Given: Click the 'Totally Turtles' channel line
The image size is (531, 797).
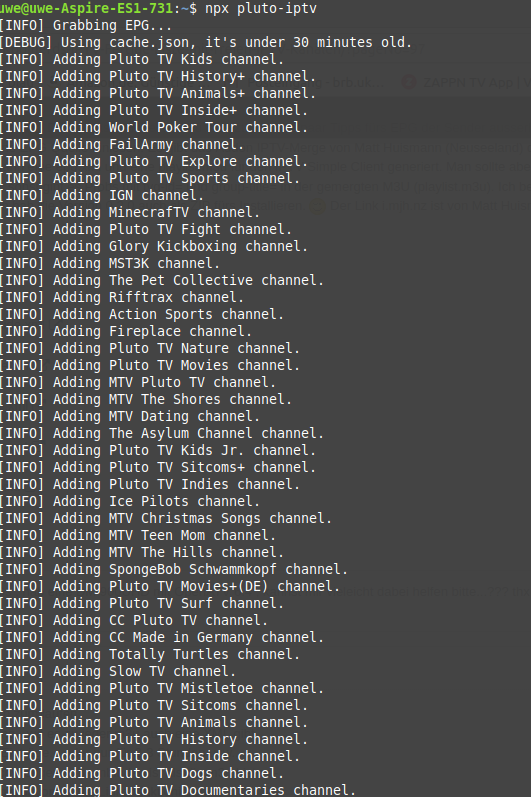Looking at the screenshot, I should [x=150, y=655].
